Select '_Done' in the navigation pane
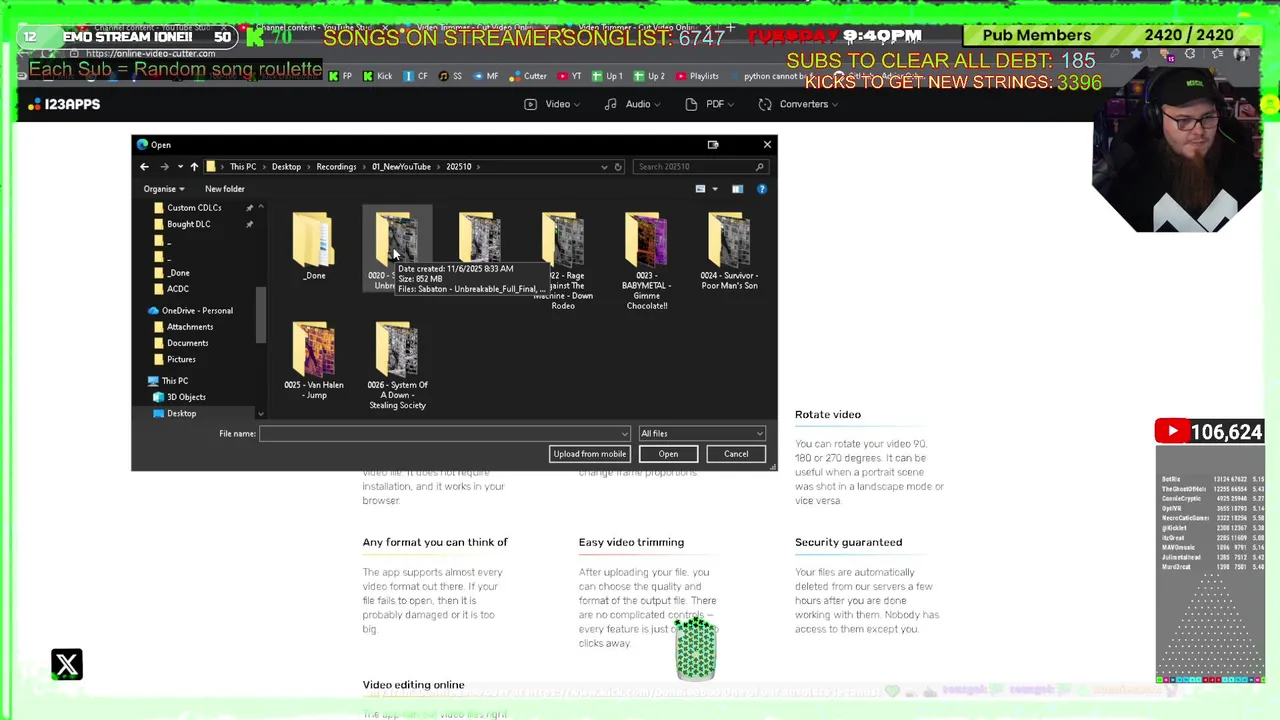This screenshot has height=720, width=1280. [x=178, y=273]
